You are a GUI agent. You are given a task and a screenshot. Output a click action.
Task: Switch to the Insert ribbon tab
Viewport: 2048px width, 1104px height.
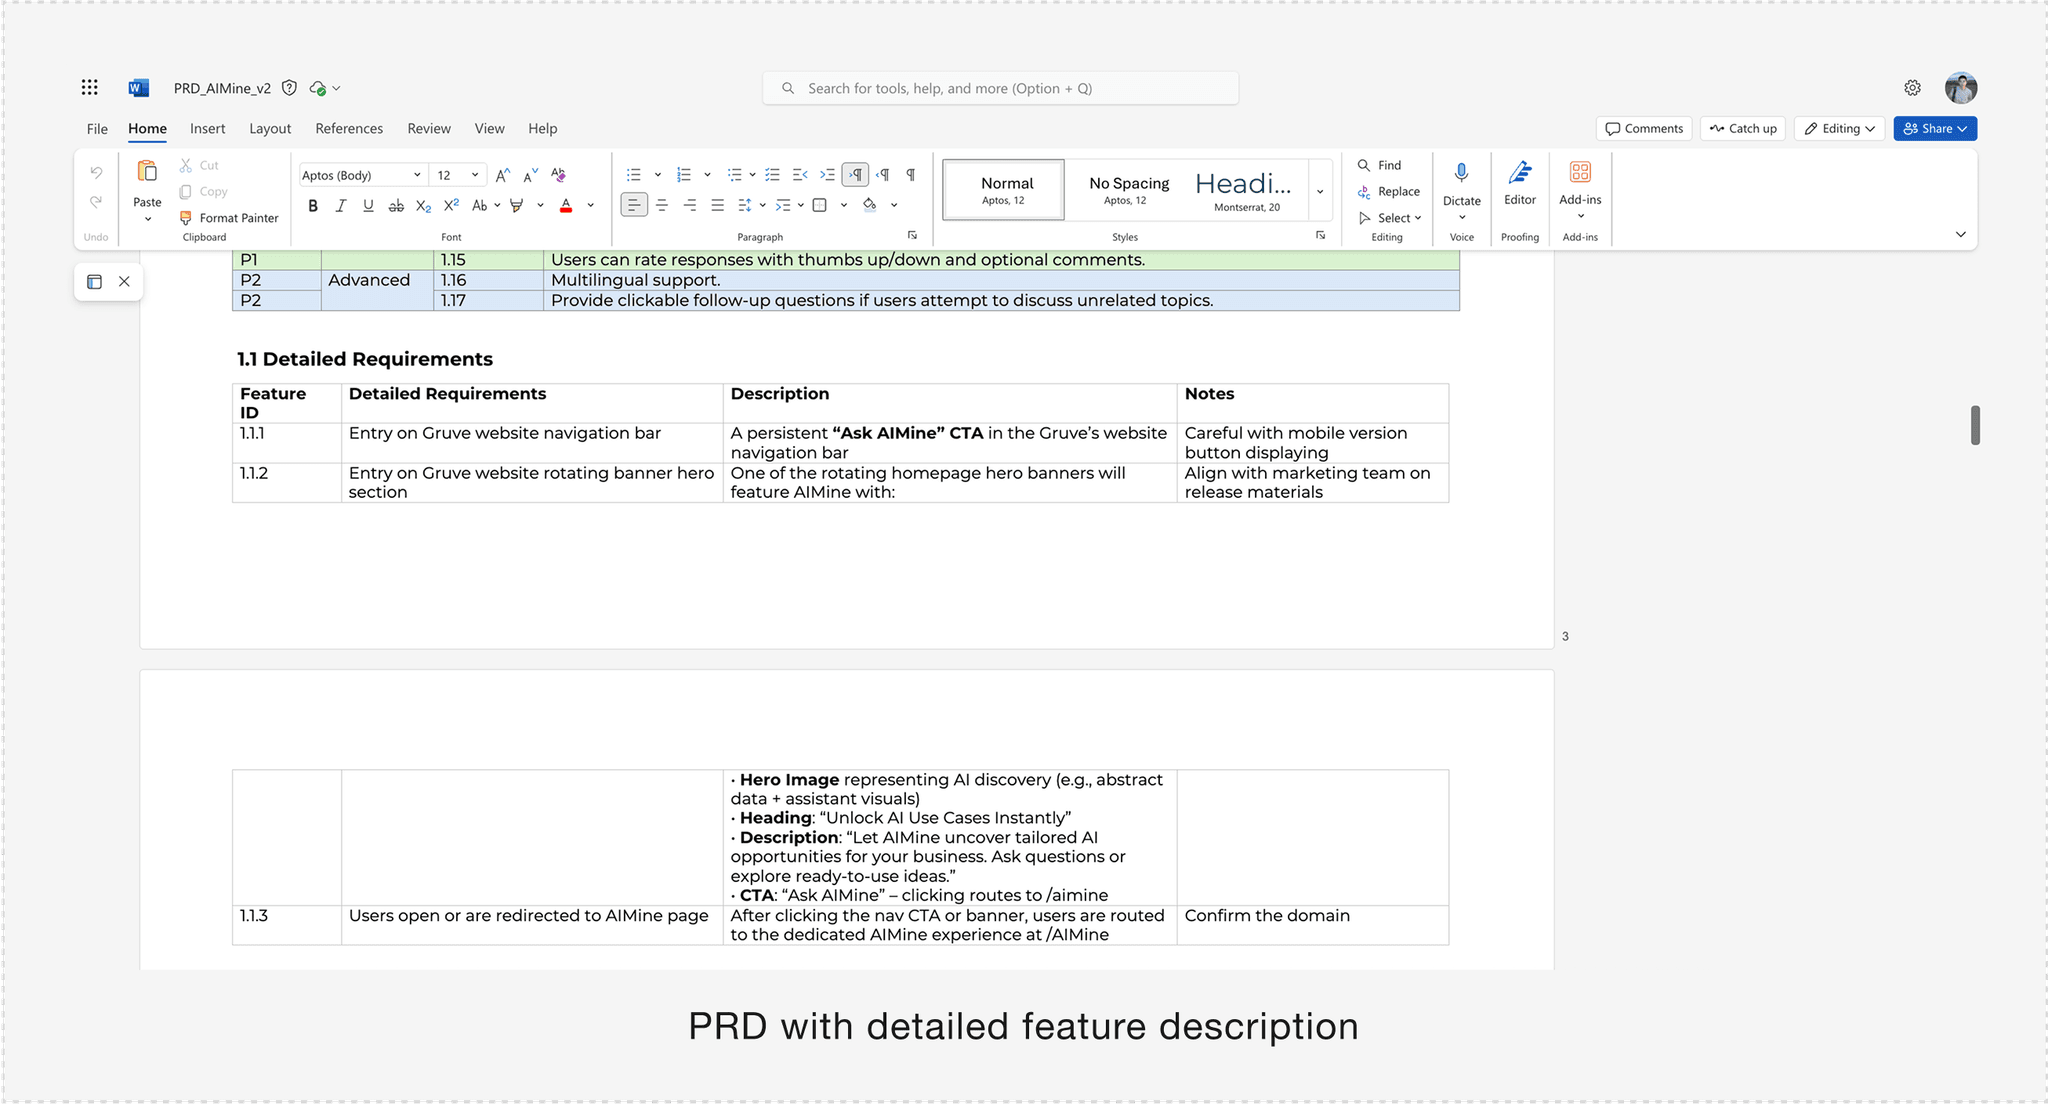point(208,129)
